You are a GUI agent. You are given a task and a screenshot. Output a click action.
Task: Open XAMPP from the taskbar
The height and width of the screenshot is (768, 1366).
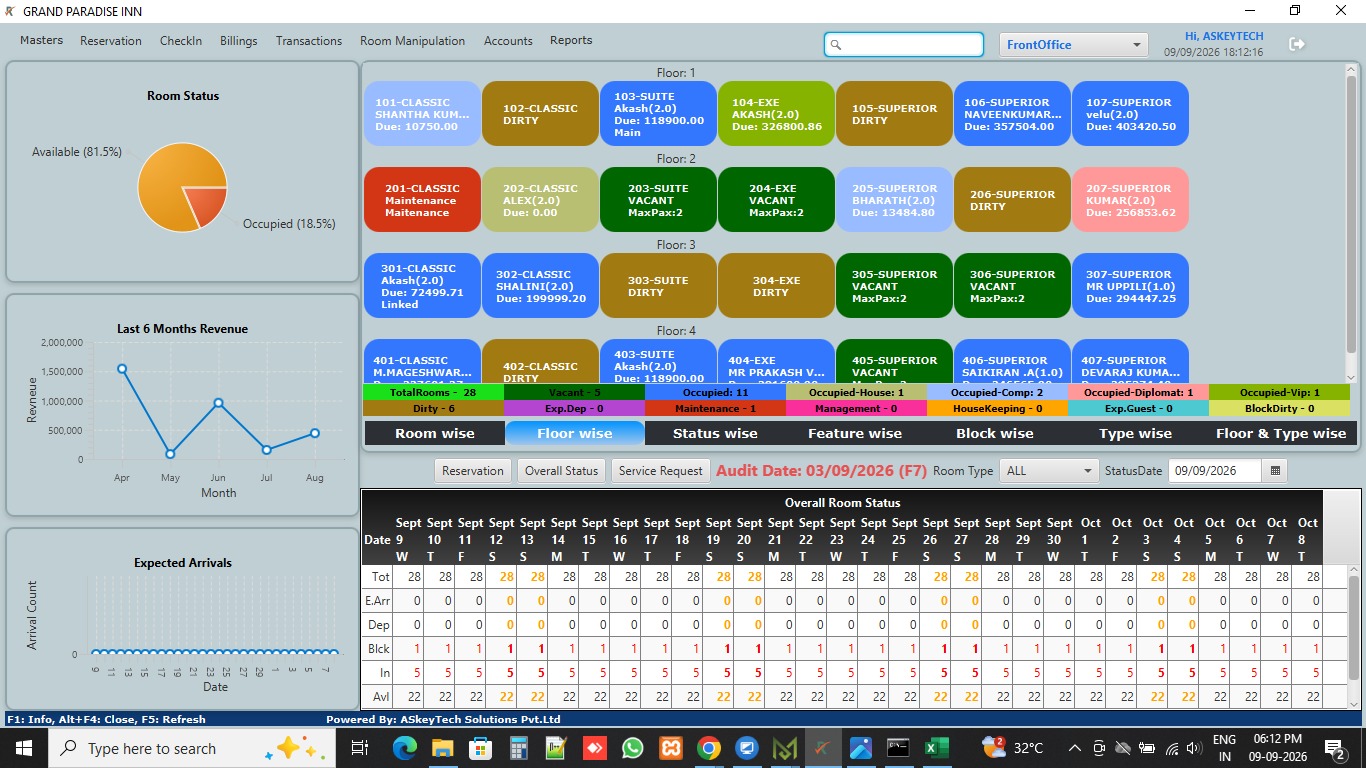[x=670, y=748]
